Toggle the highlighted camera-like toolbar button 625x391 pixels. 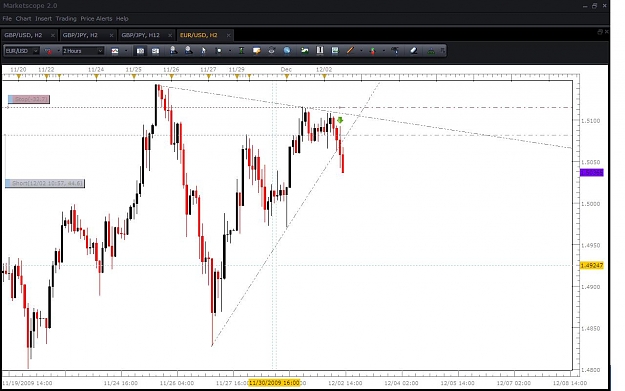click(x=140, y=51)
